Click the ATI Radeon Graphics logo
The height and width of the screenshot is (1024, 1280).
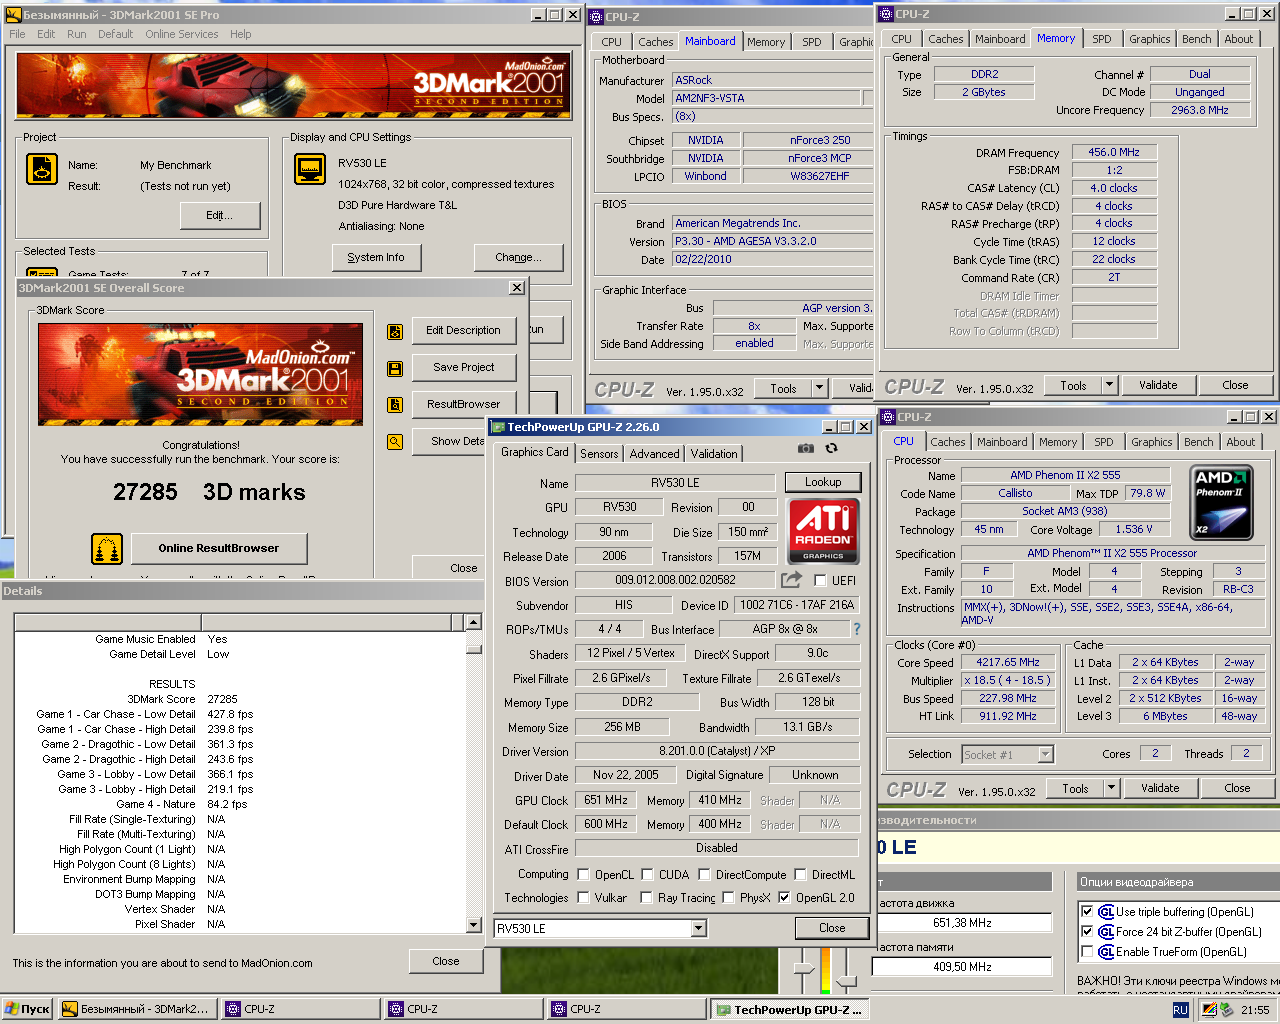(x=823, y=531)
